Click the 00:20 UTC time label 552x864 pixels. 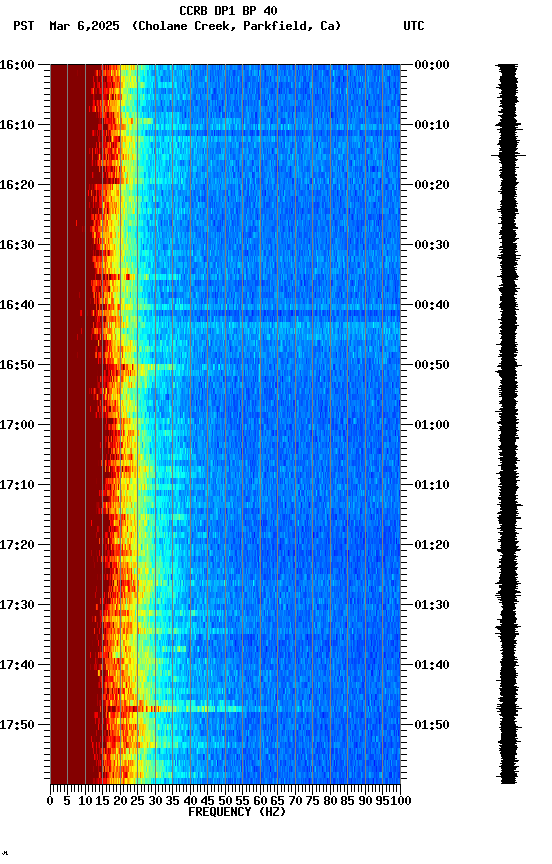click(x=432, y=185)
